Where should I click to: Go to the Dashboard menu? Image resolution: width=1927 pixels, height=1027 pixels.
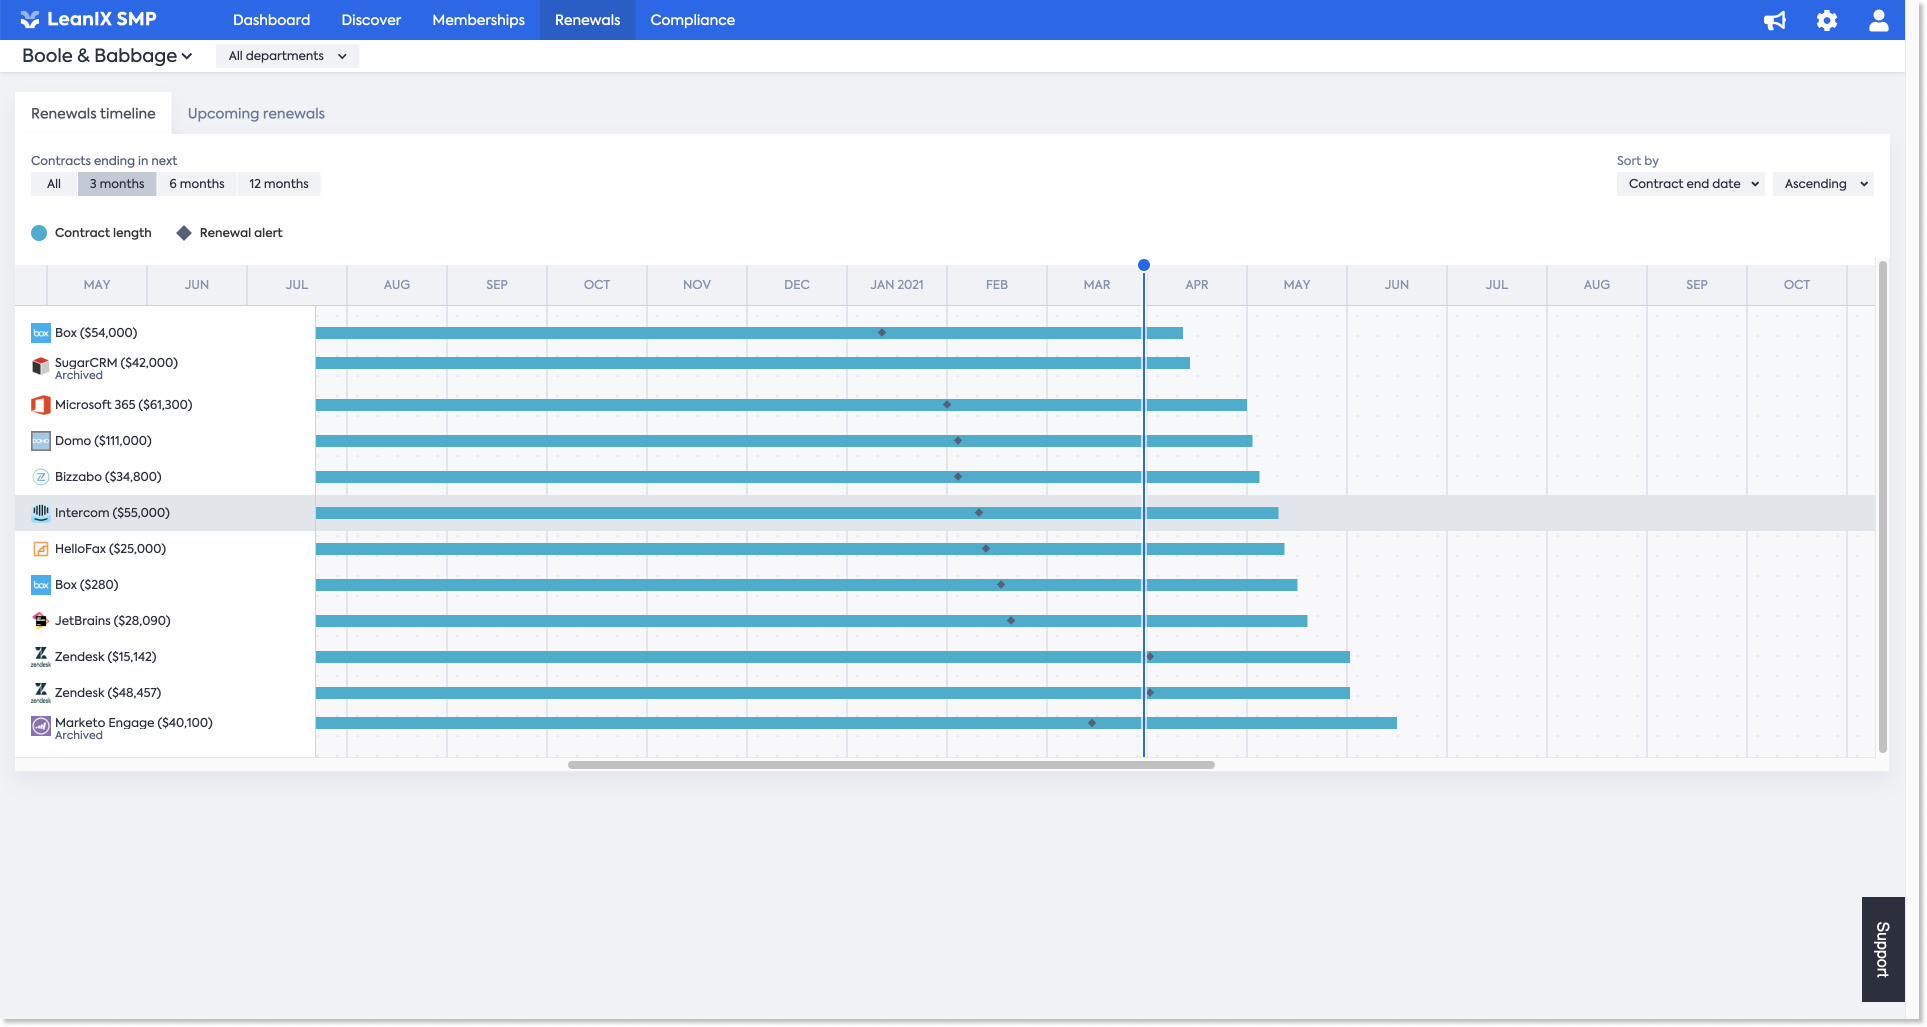(x=271, y=20)
